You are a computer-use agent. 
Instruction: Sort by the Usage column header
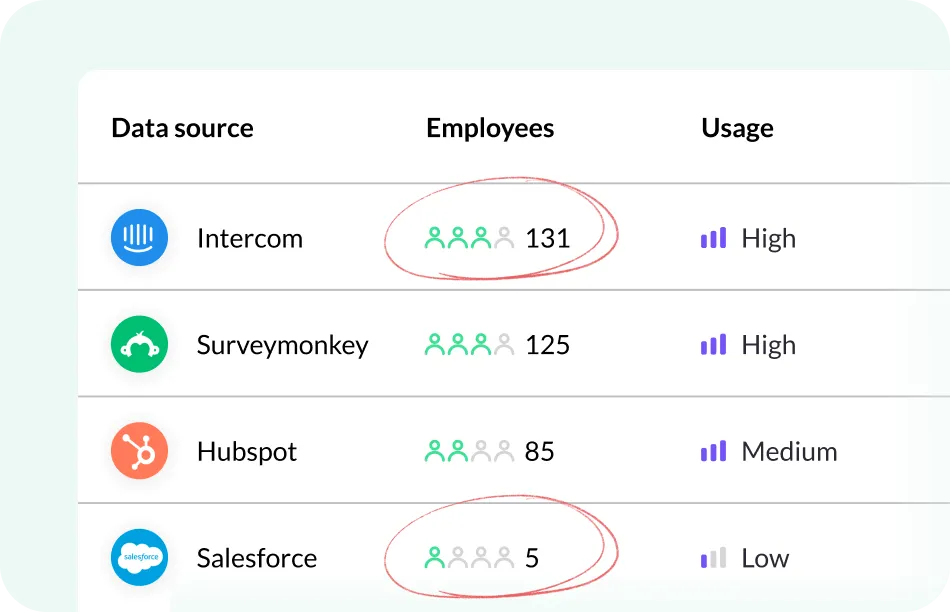[737, 128]
